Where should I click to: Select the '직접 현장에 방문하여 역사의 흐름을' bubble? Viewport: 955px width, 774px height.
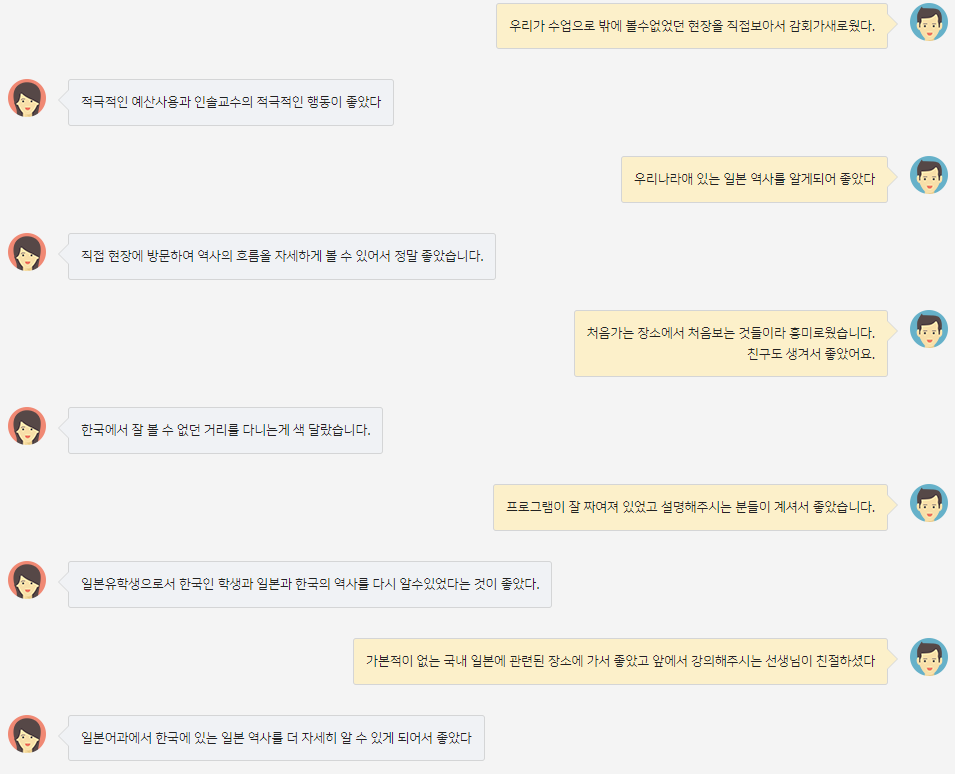[282, 256]
